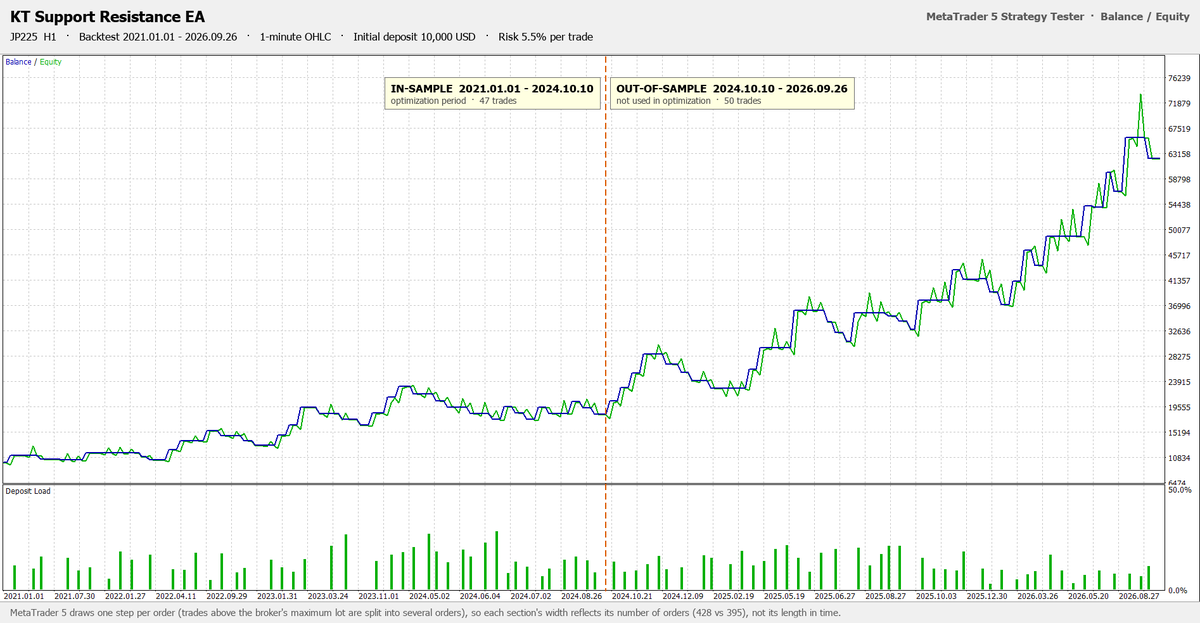Click the IN-SAMPLE 2021.01.01 - 2024.10.10 box heading
The image size is (1200, 623).
coord(492,88)
